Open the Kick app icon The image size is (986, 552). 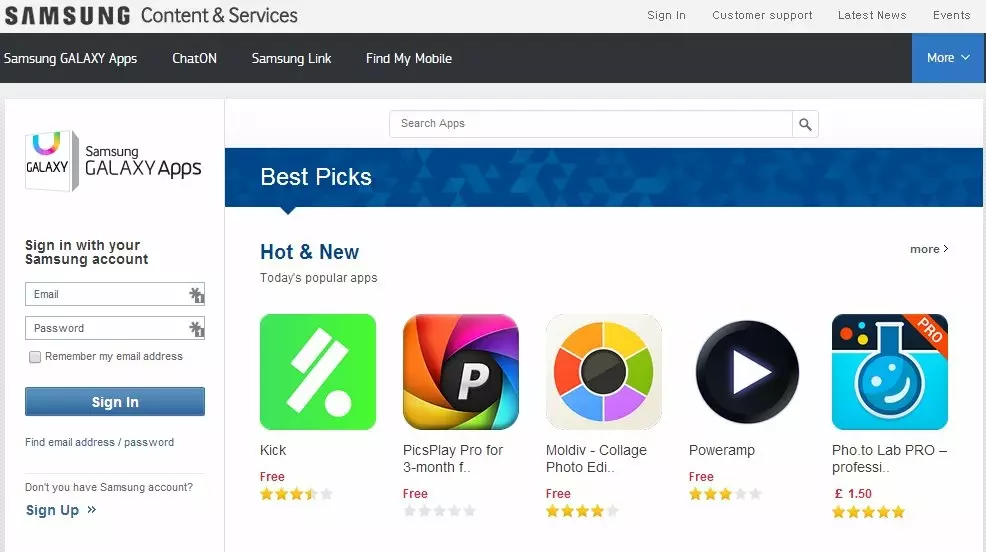318,372
